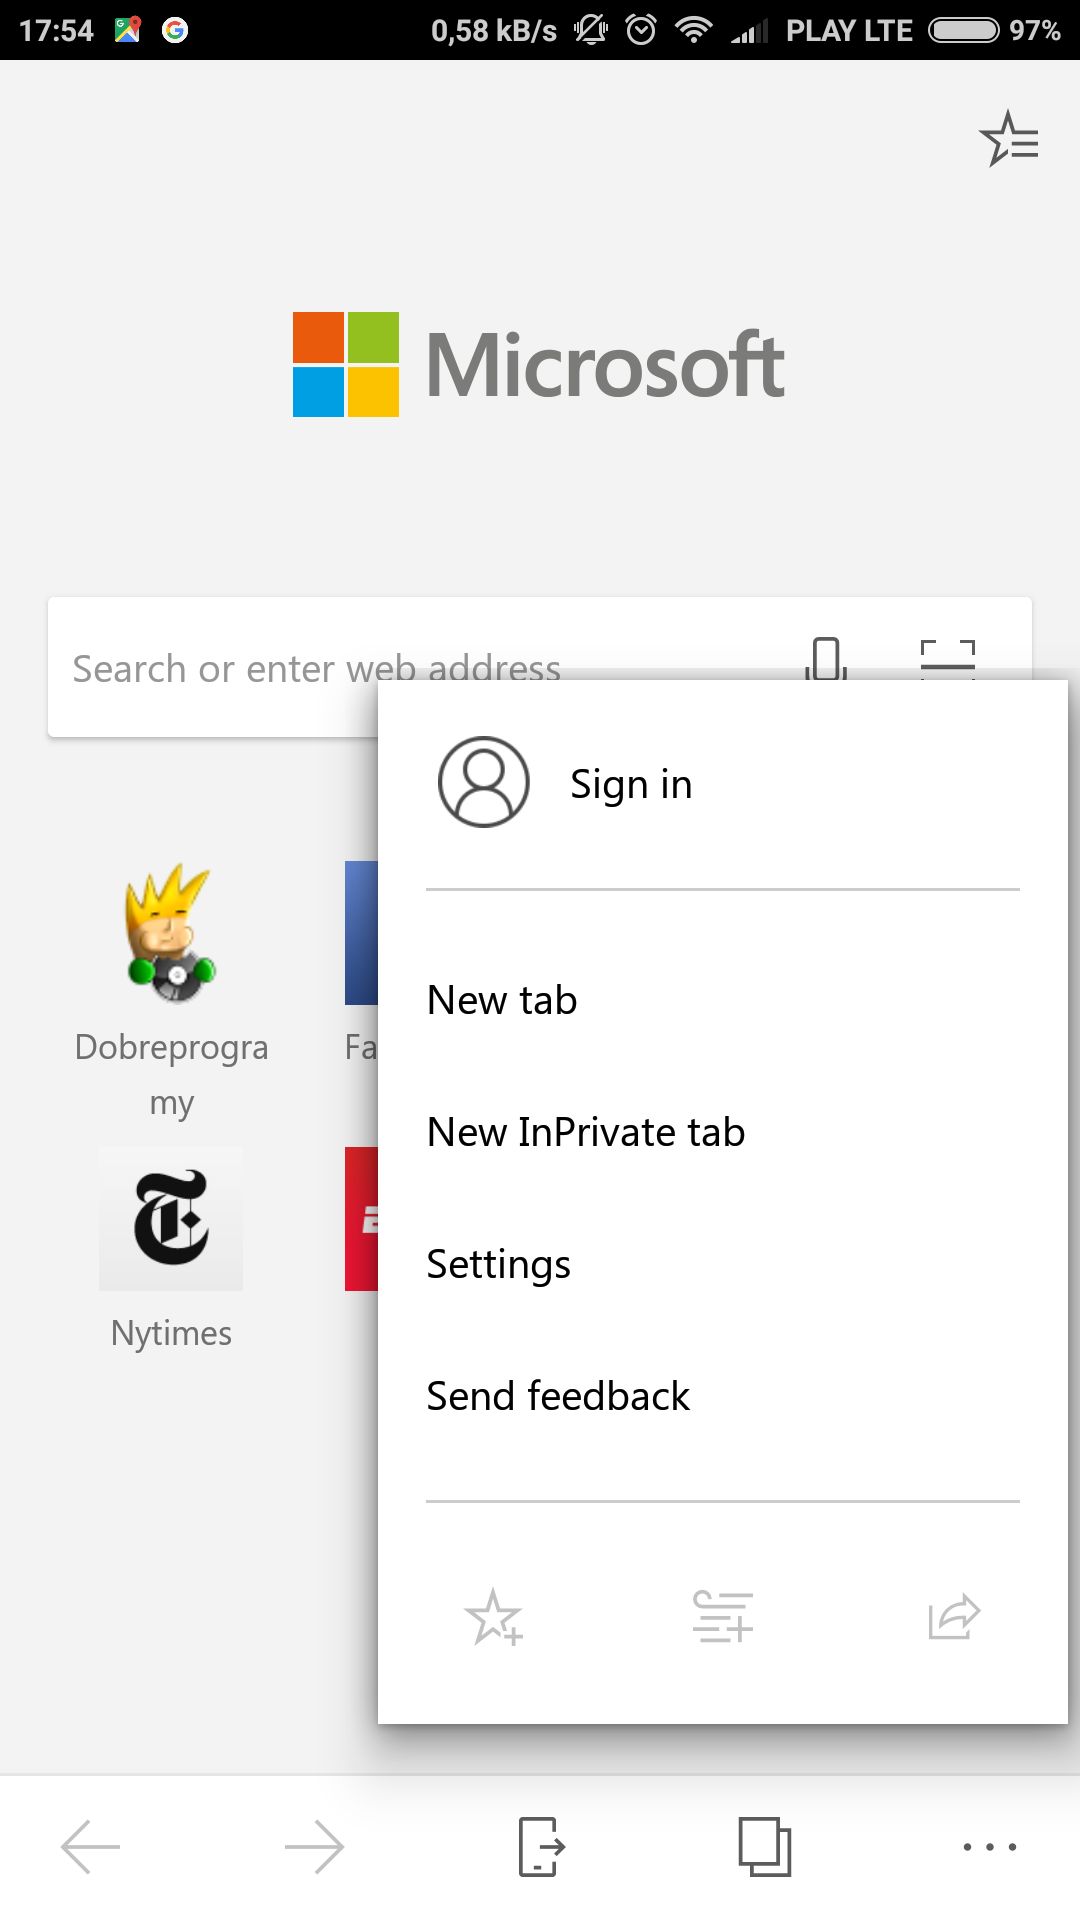The height and width of the screenshot is (1920, 1080).
Task: Open the favorites hub star icon
Action: (x=1009, y=139)
